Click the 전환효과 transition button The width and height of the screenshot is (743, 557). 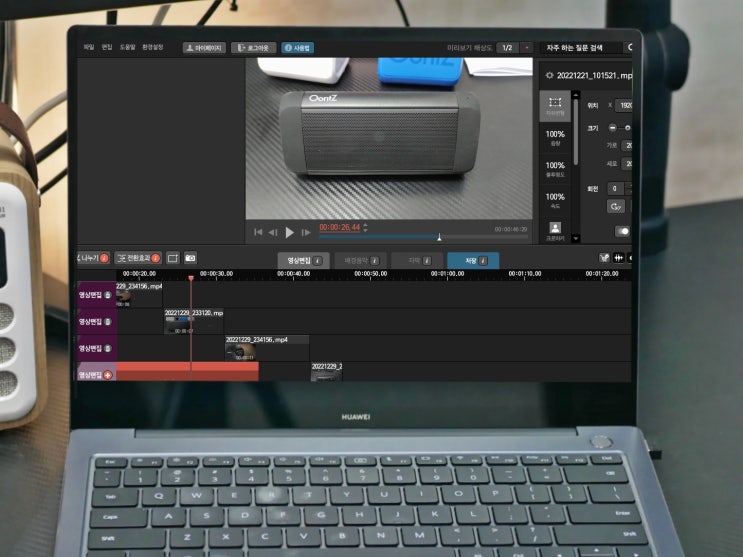[138, 258]
